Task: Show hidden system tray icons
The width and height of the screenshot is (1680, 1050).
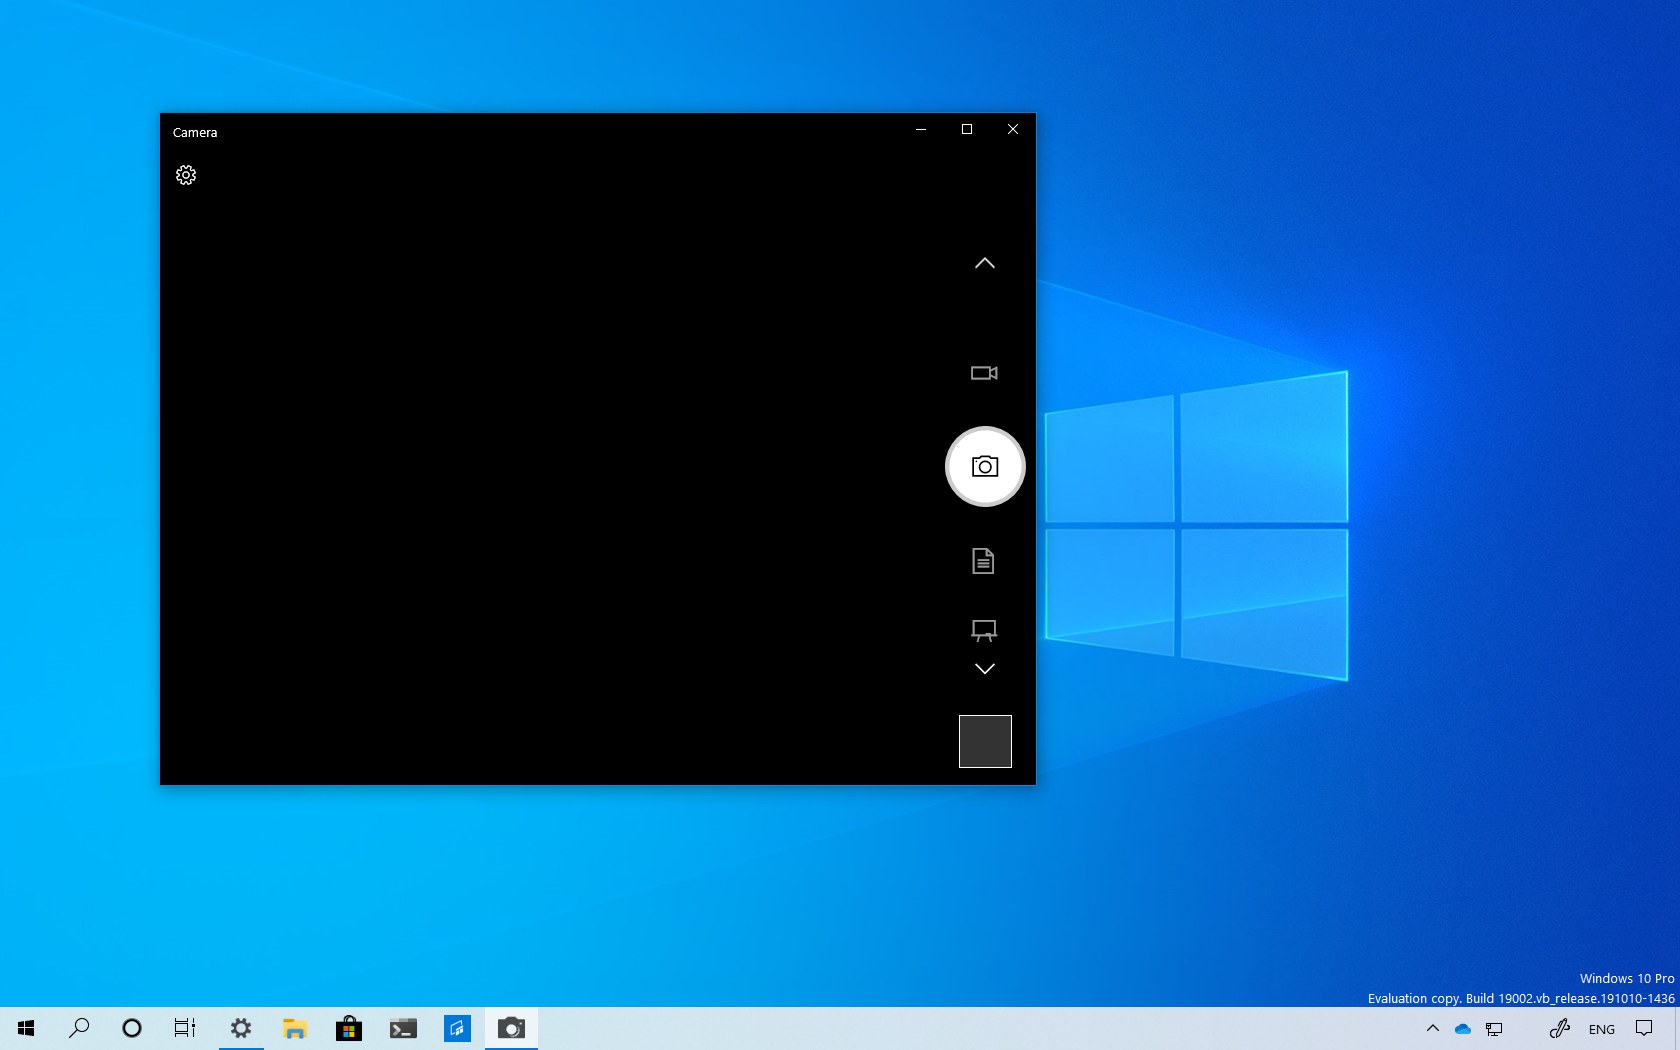Action: point(1432,1028)
